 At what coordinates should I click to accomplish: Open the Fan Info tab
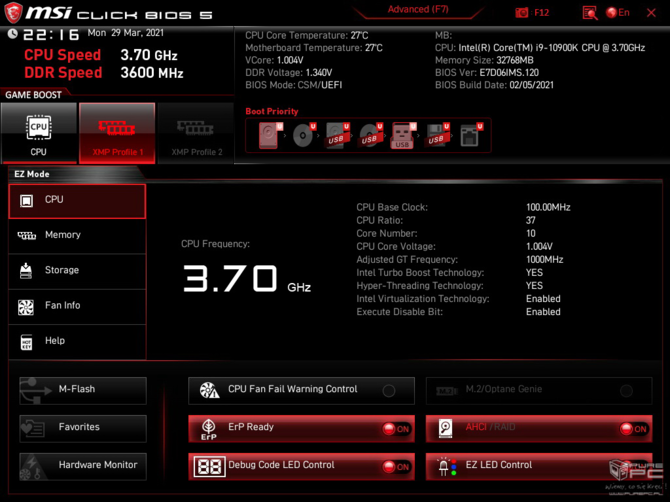click(x=77, y=306)
